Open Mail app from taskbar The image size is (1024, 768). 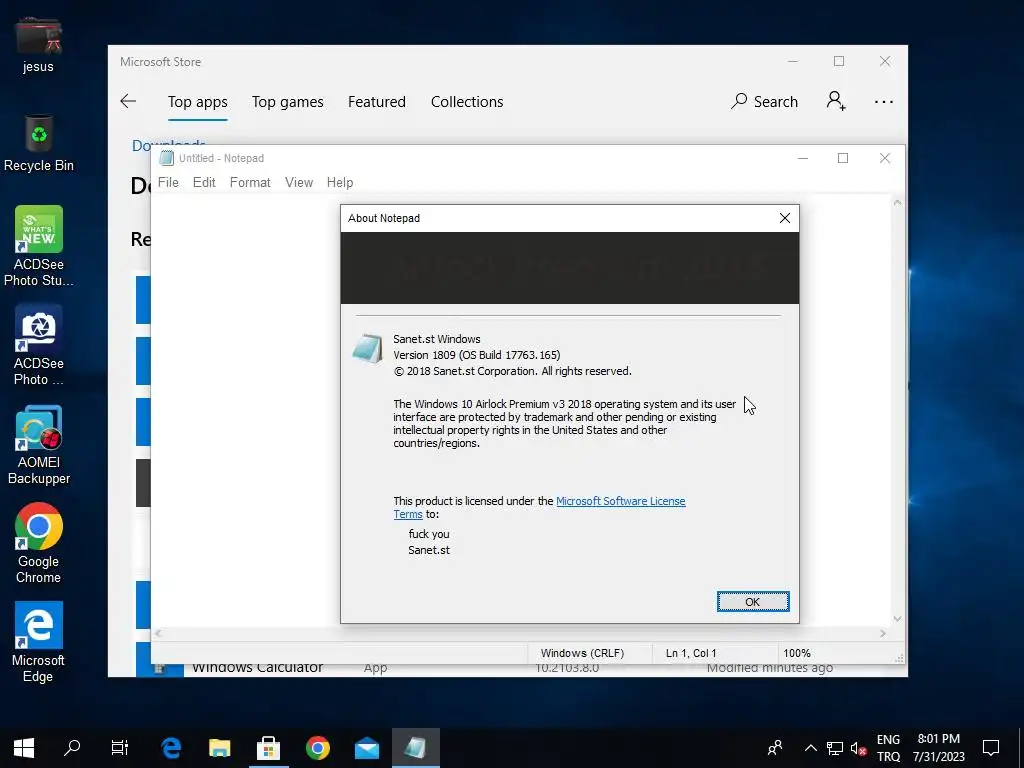[366, 748]
